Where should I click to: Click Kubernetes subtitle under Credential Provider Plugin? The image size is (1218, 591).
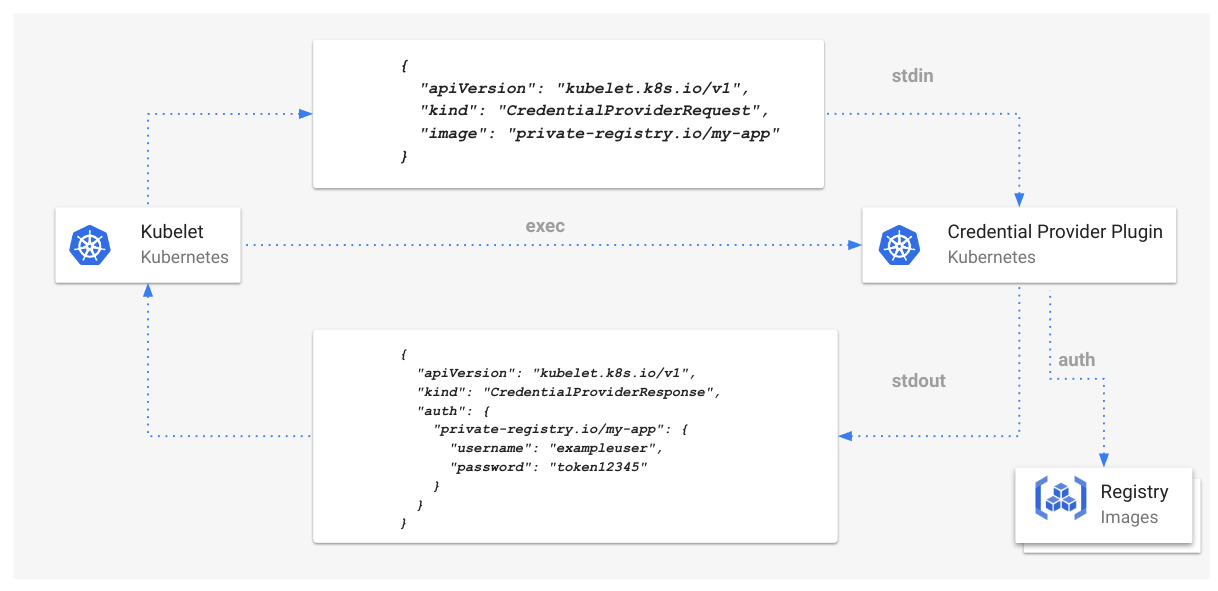991,257
